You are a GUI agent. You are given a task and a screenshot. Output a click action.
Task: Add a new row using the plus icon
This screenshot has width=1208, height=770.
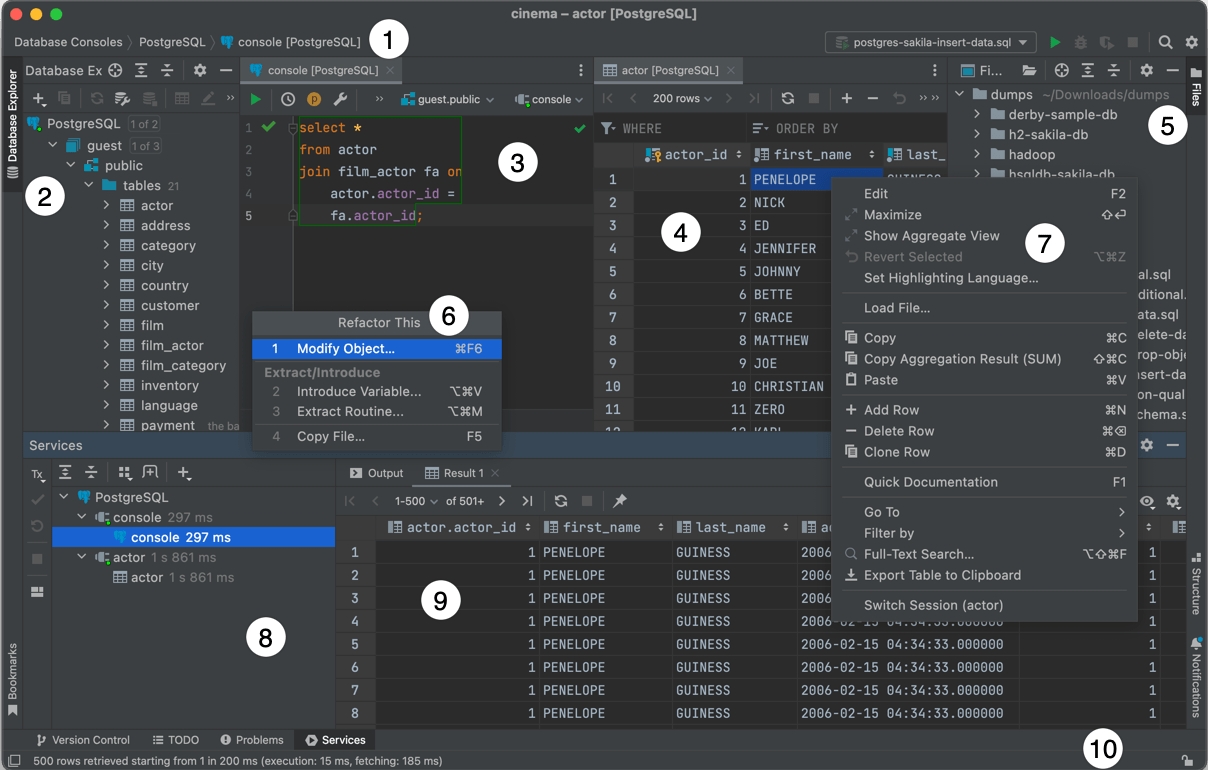tap(847, 100)
